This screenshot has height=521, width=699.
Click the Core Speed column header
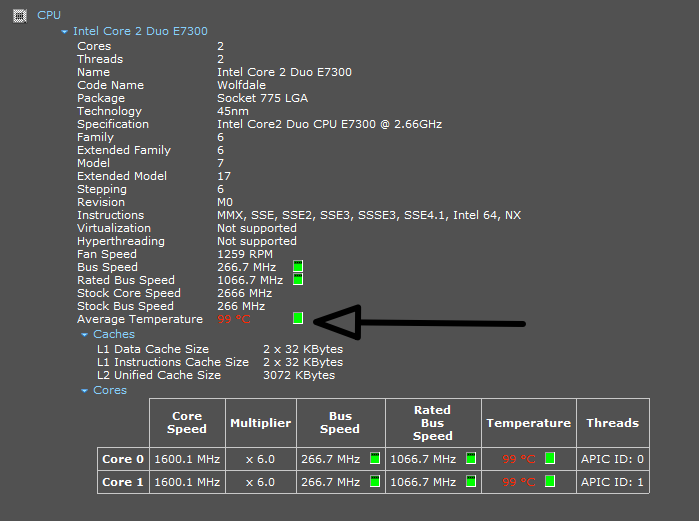point(187,423)
